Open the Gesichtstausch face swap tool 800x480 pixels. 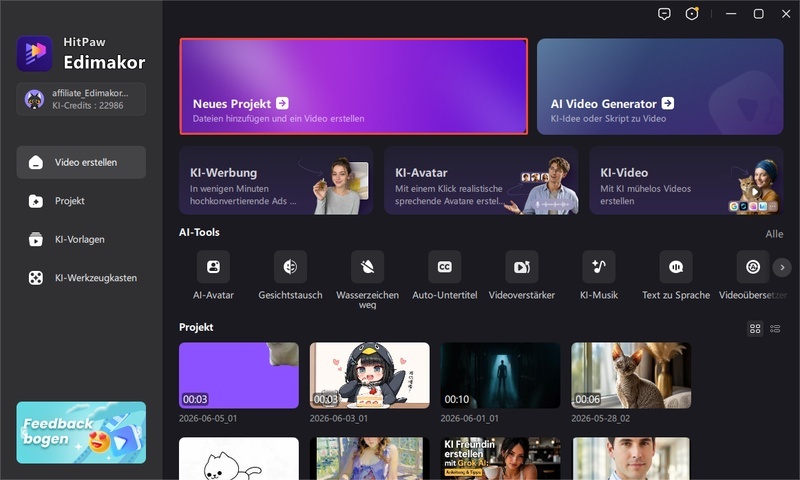(x=290, y=267)
